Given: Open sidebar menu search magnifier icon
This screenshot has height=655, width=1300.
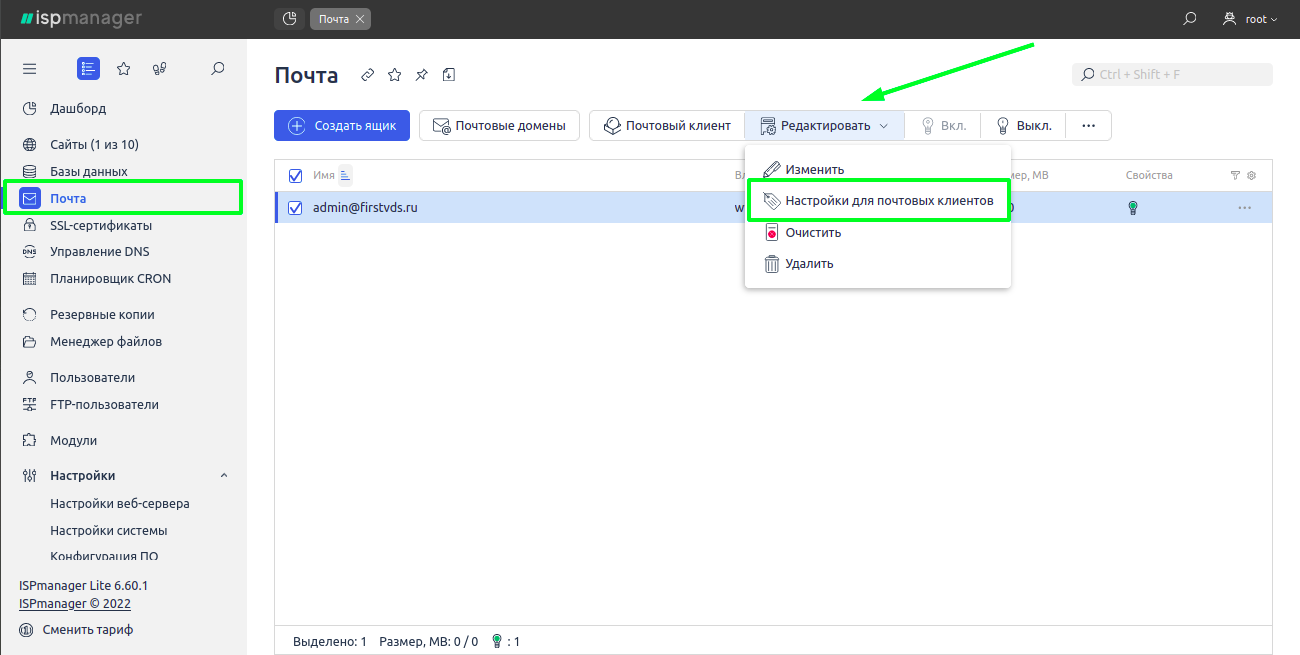Looking at the screenshot, I should click(218, 69).
